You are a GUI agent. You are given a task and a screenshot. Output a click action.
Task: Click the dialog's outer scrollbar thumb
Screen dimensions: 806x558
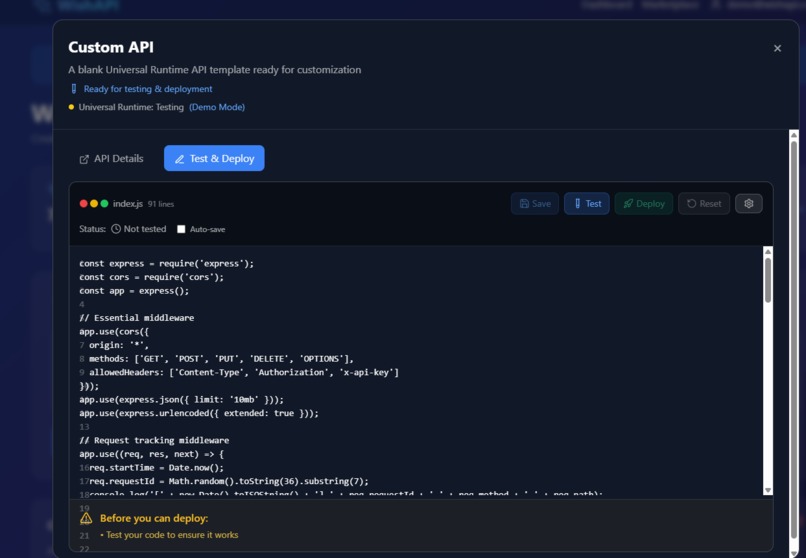pos(794,341)
